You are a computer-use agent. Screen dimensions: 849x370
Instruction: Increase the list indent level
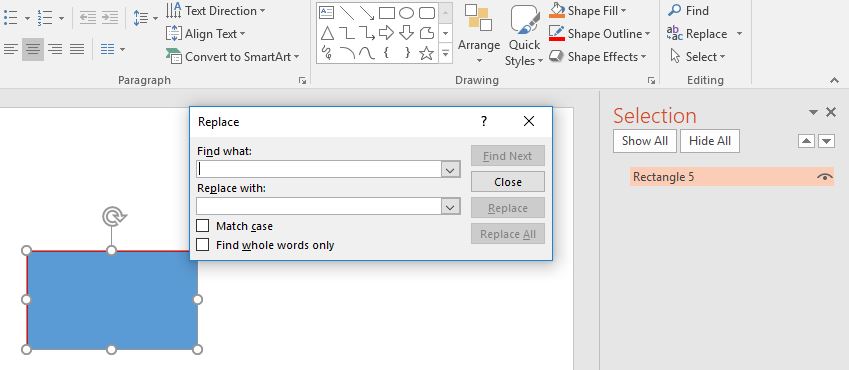pos(110,18)
